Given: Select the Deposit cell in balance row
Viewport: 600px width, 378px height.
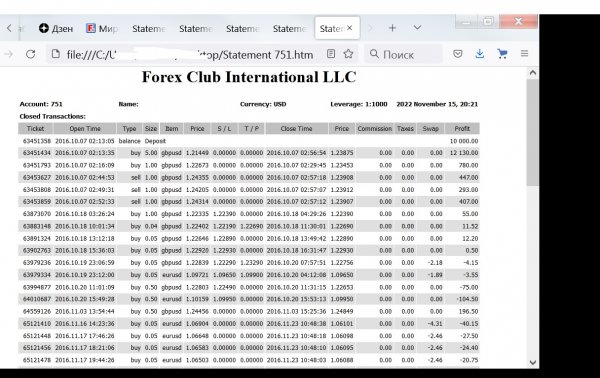Looking at the screenshot, I should pyautogui.click(x=155, y=141).
